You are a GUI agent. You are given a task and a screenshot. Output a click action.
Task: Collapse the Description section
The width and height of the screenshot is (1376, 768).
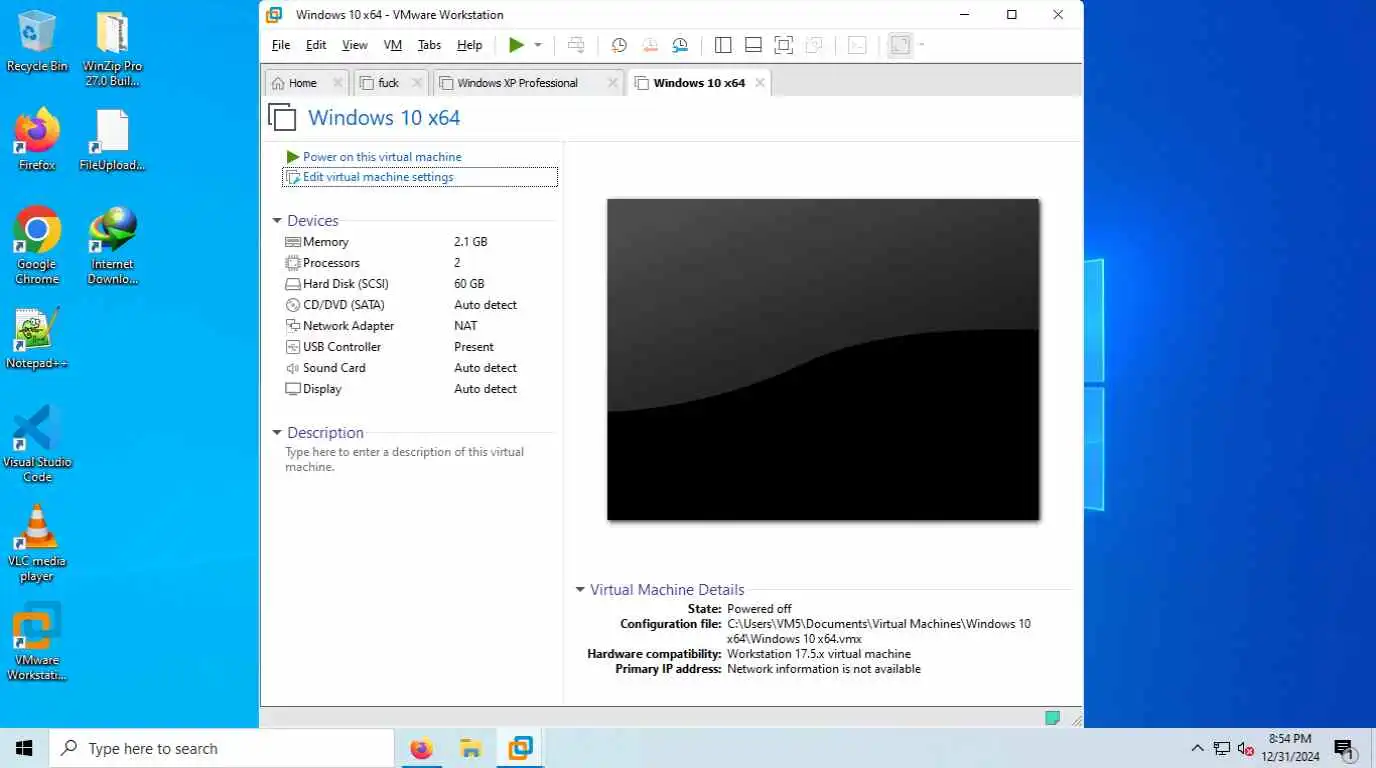pos(277,433)
